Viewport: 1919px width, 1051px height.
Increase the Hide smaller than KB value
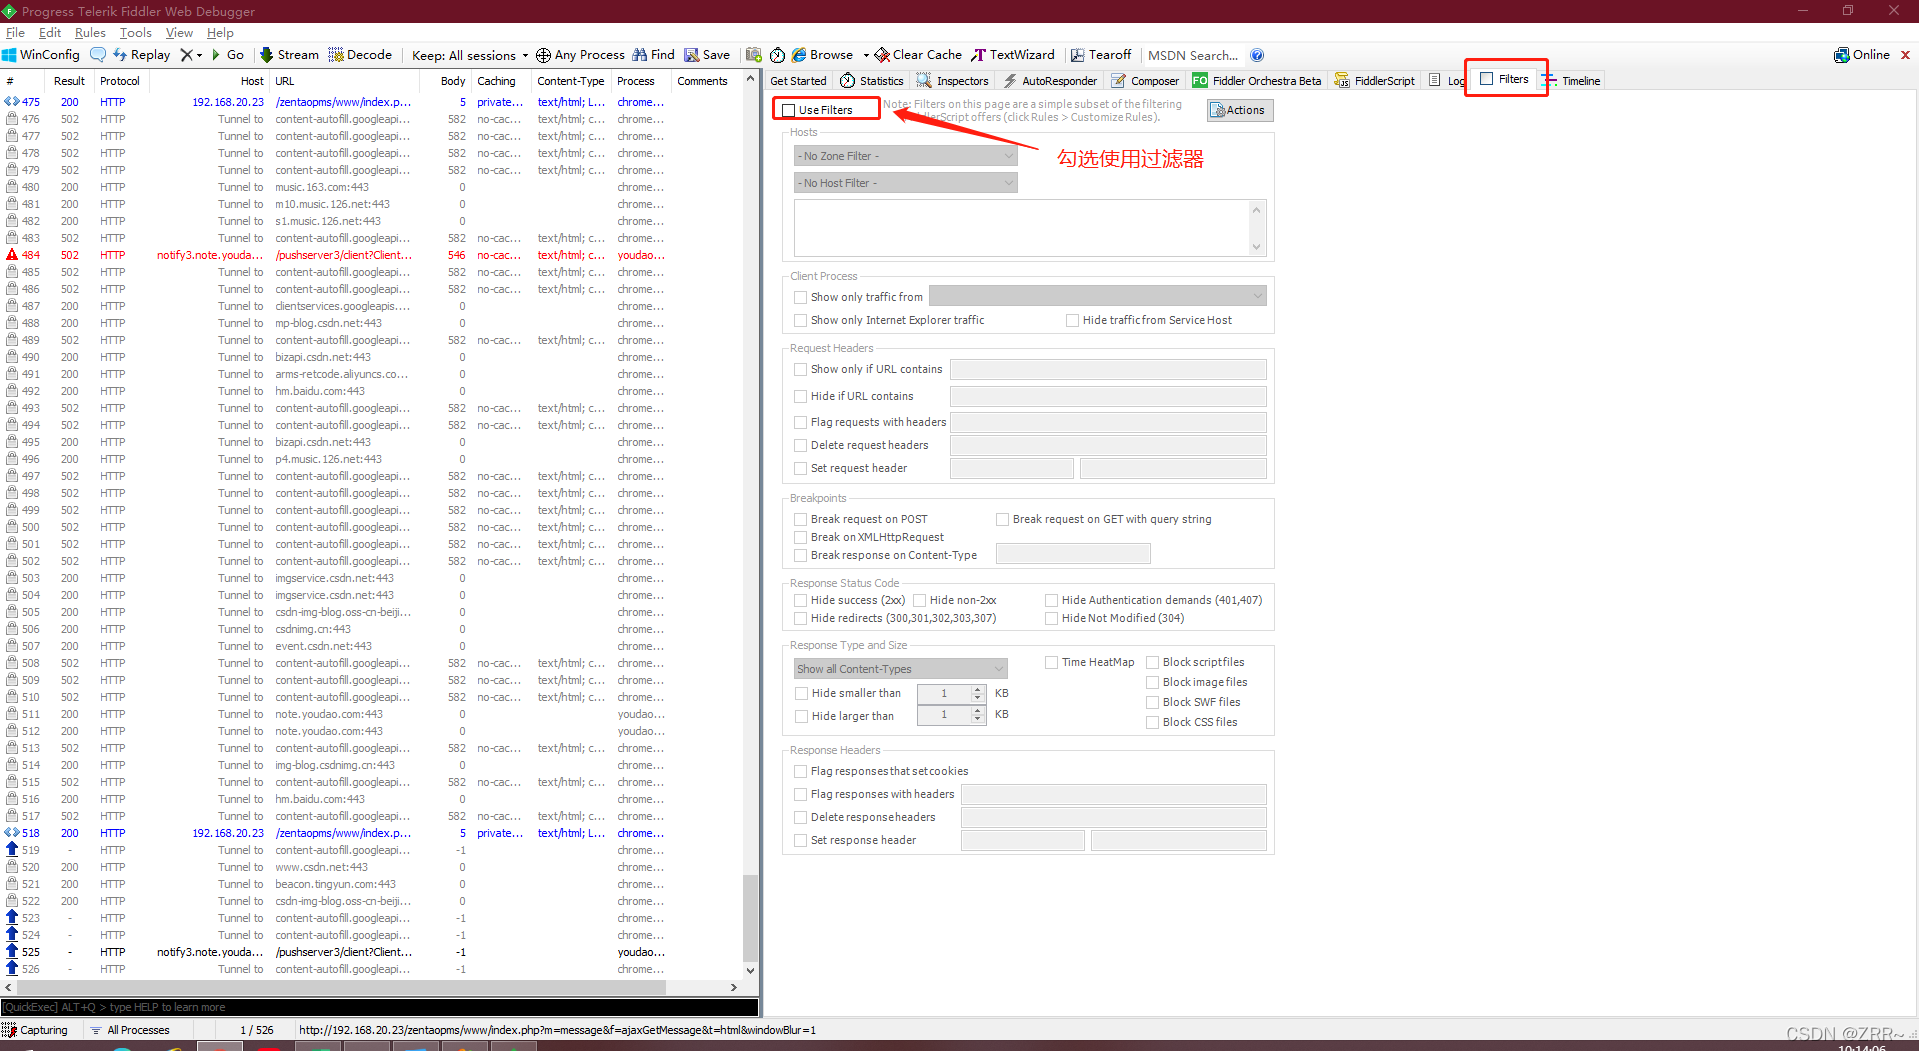[977, 689]
